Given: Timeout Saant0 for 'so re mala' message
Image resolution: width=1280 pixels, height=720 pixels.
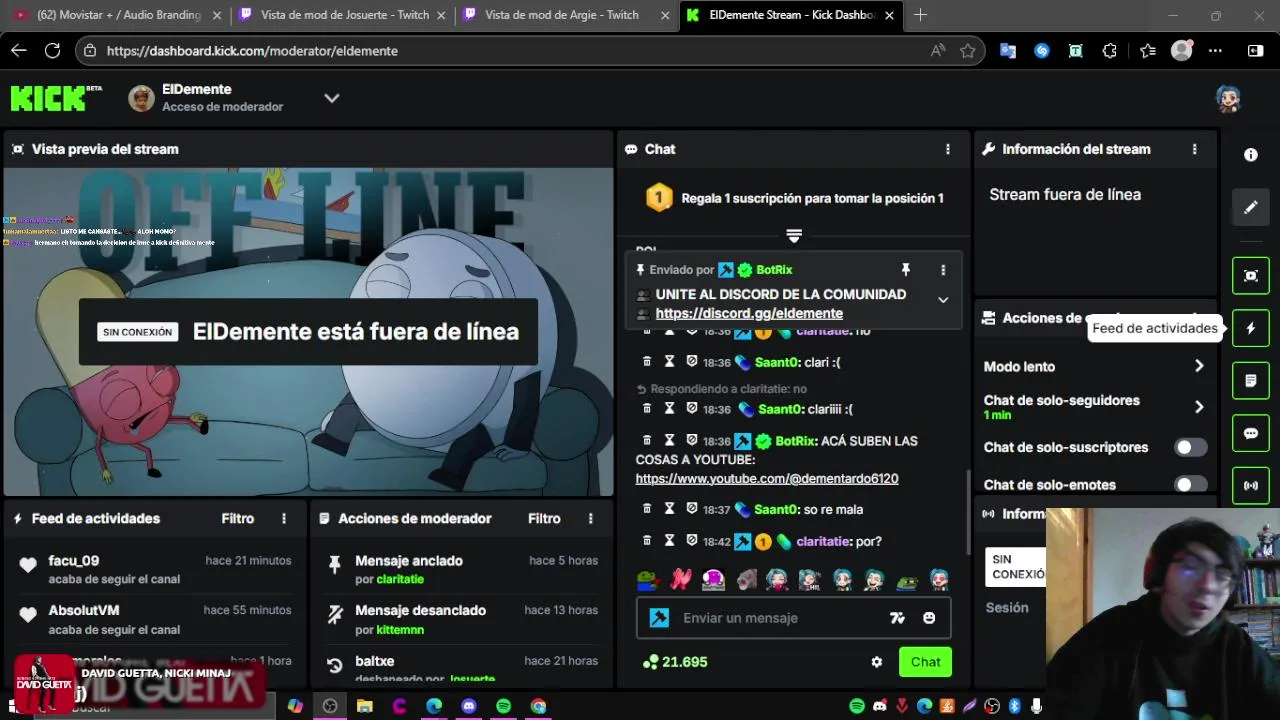Looking at the screenshot, I should click(x=669, y=509).
